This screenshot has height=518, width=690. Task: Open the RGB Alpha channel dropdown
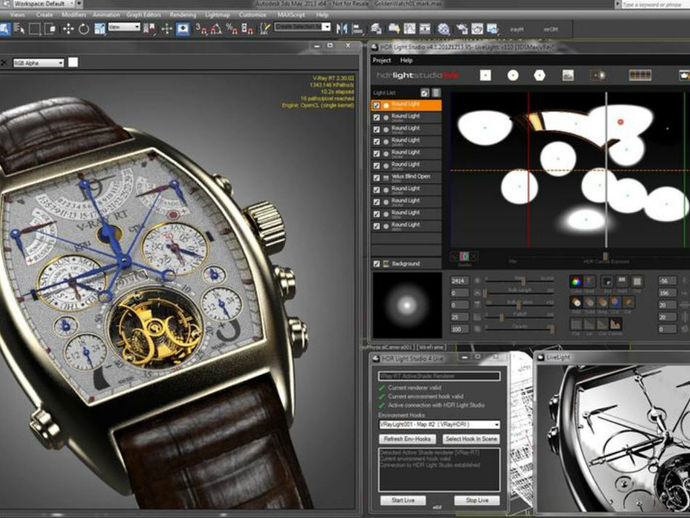[38, 63]
